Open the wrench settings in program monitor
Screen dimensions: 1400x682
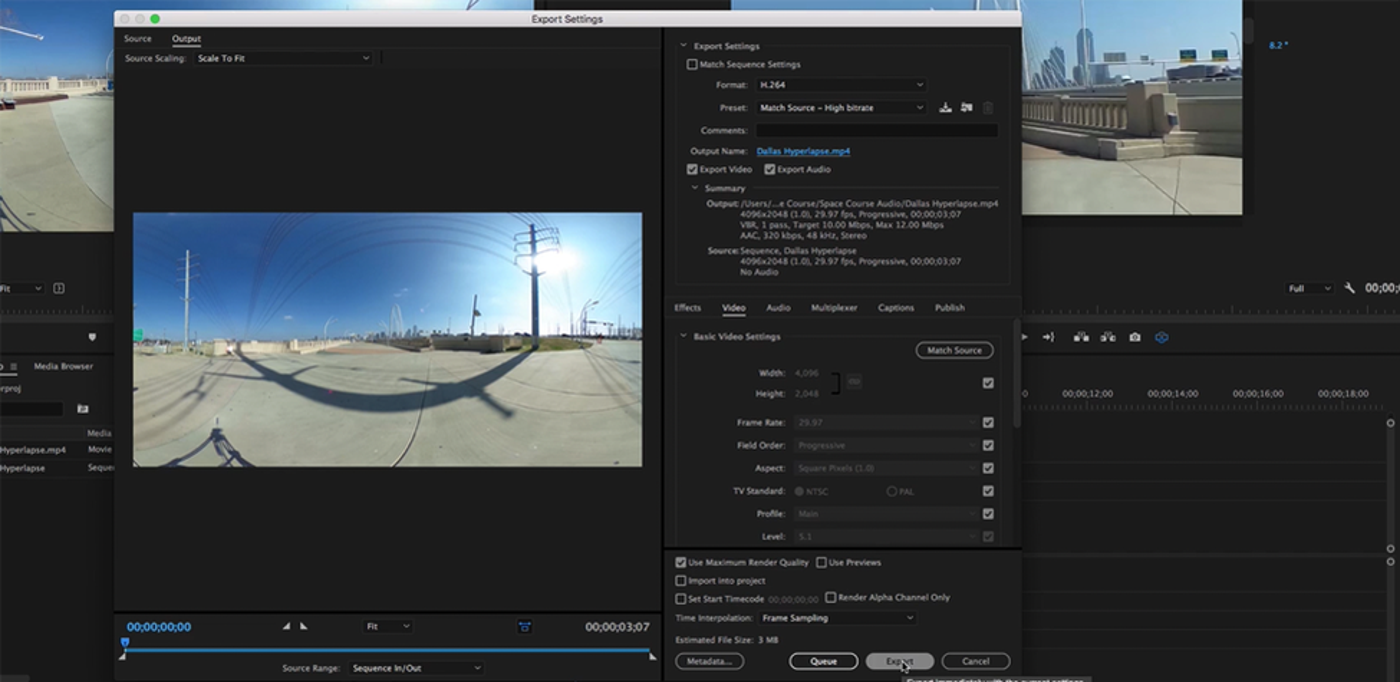[1349, 289]
